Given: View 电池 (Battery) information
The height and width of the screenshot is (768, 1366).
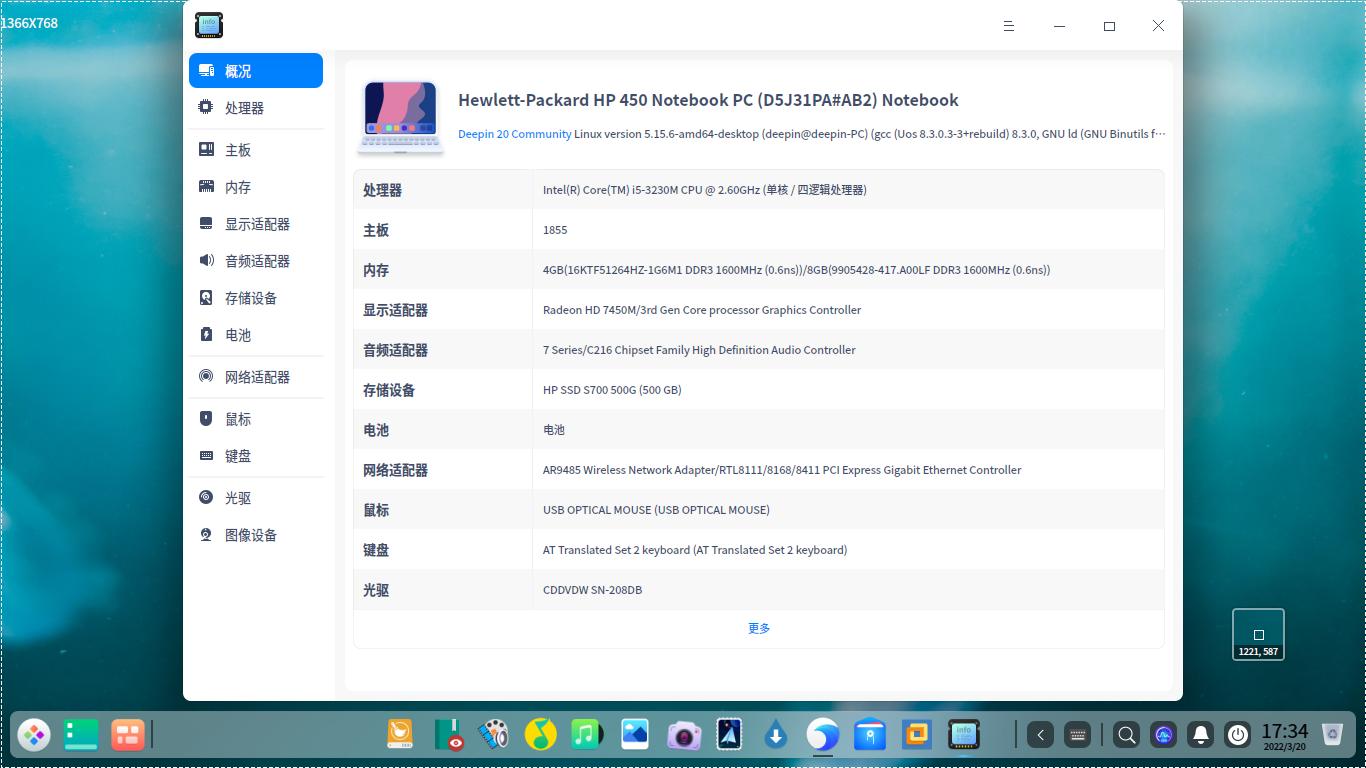Looking at the screenshot, I should pos(238,335).
